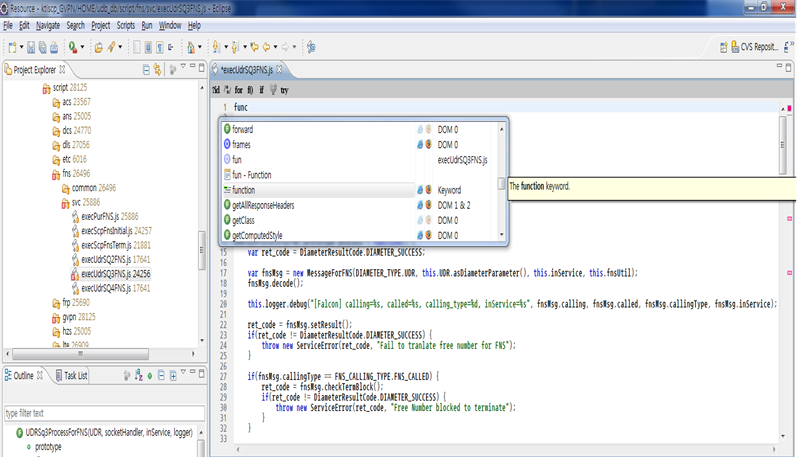Close the Project Explorer tab
The image size is (797, 457).
[x=62, y=69]
